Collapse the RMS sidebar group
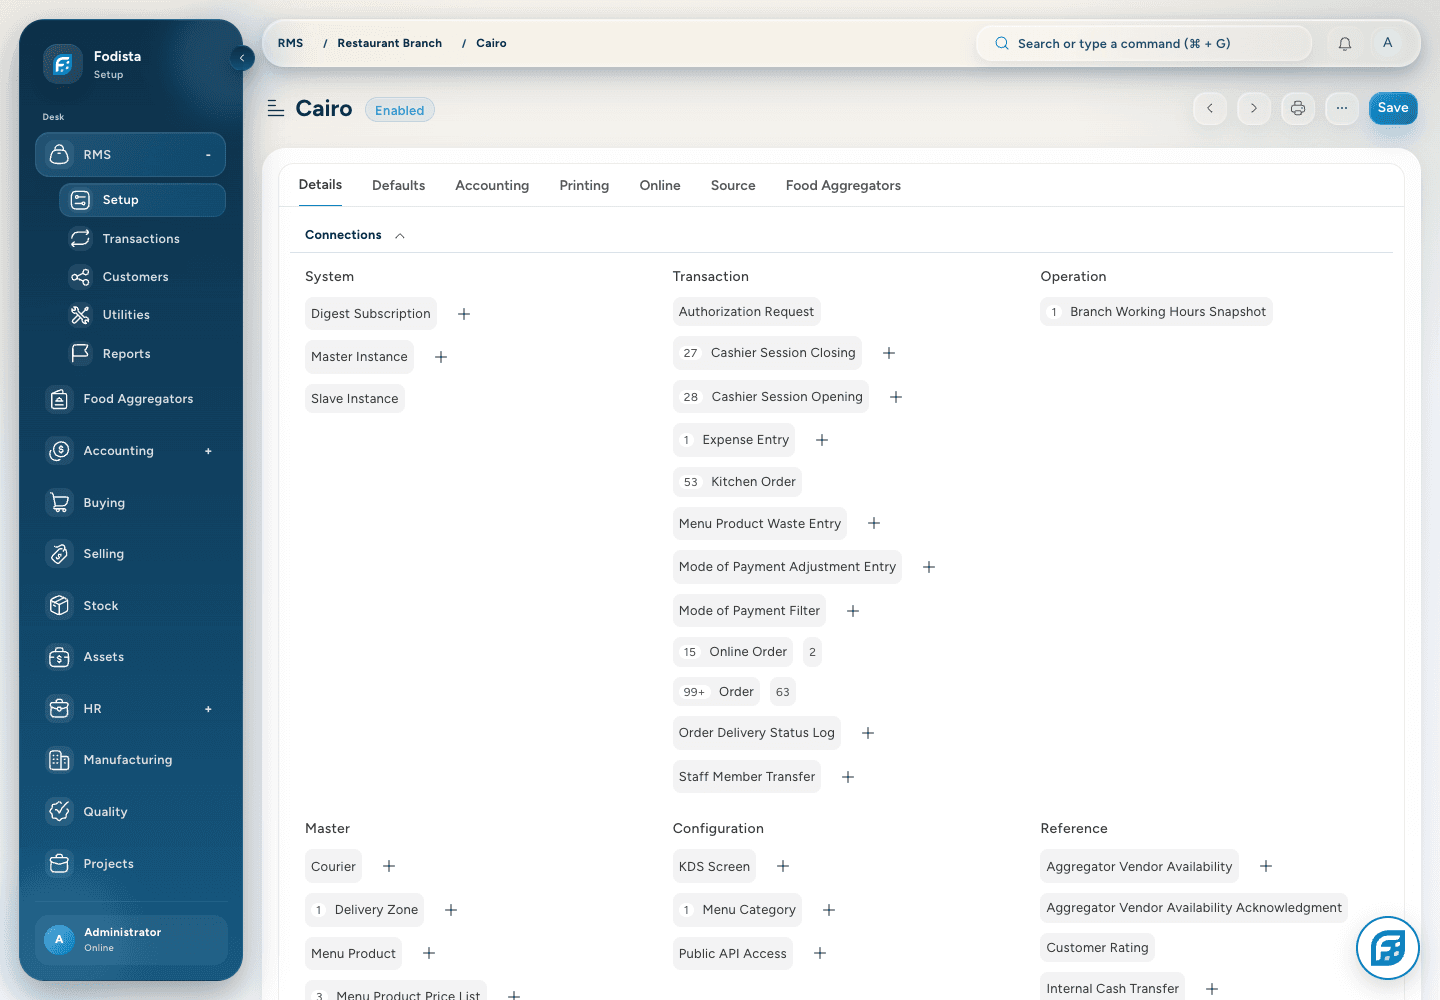The height and width of the screenshot is (1000, 1440). click(208, 155)
